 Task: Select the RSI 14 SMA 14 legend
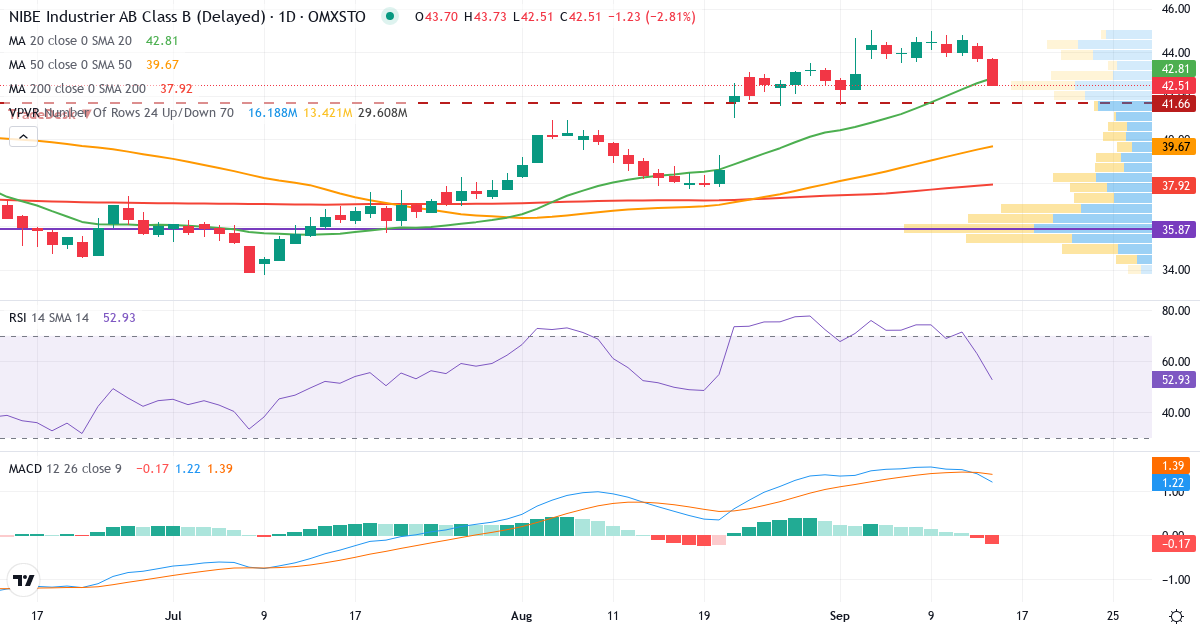click(49, 318)
